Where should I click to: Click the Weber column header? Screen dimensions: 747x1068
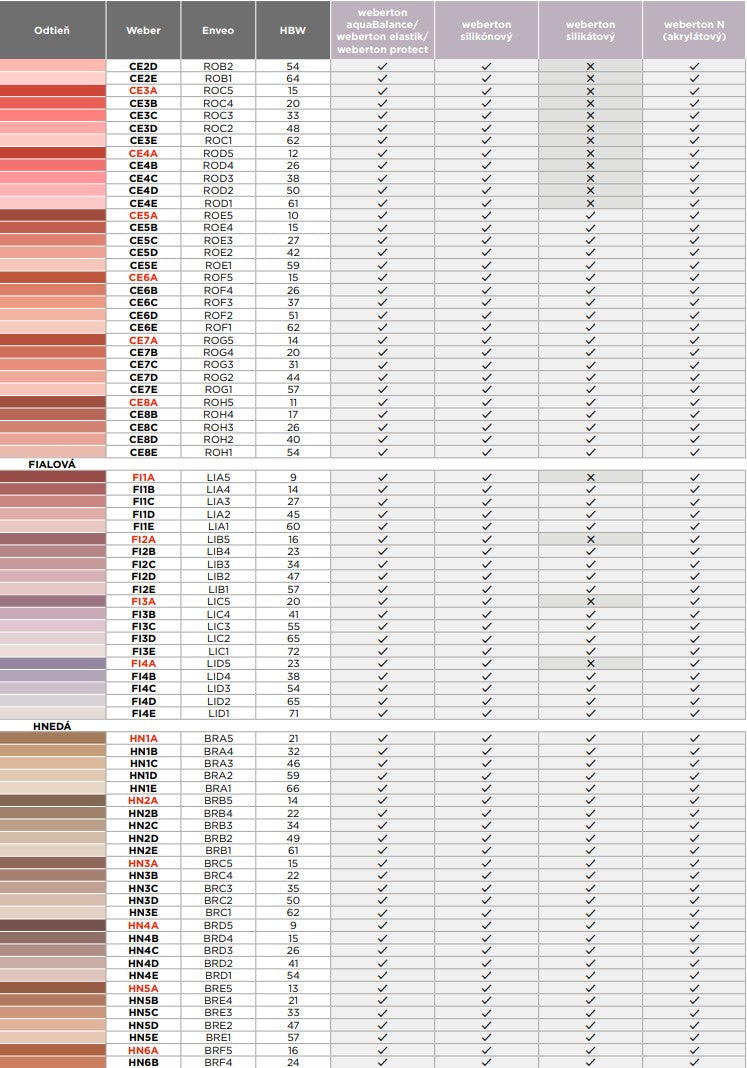144,30
